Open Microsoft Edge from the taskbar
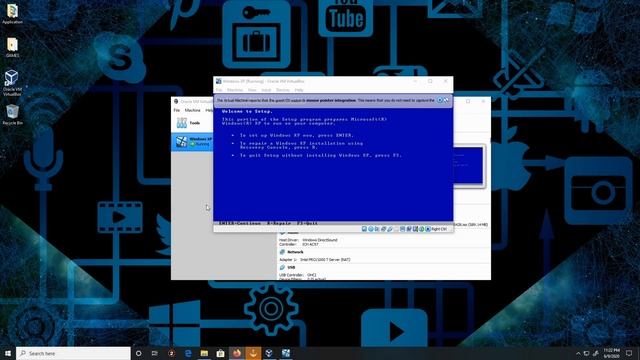Viewport: 640px width, 360px height. pyautogui.click(x=188, y=353)
